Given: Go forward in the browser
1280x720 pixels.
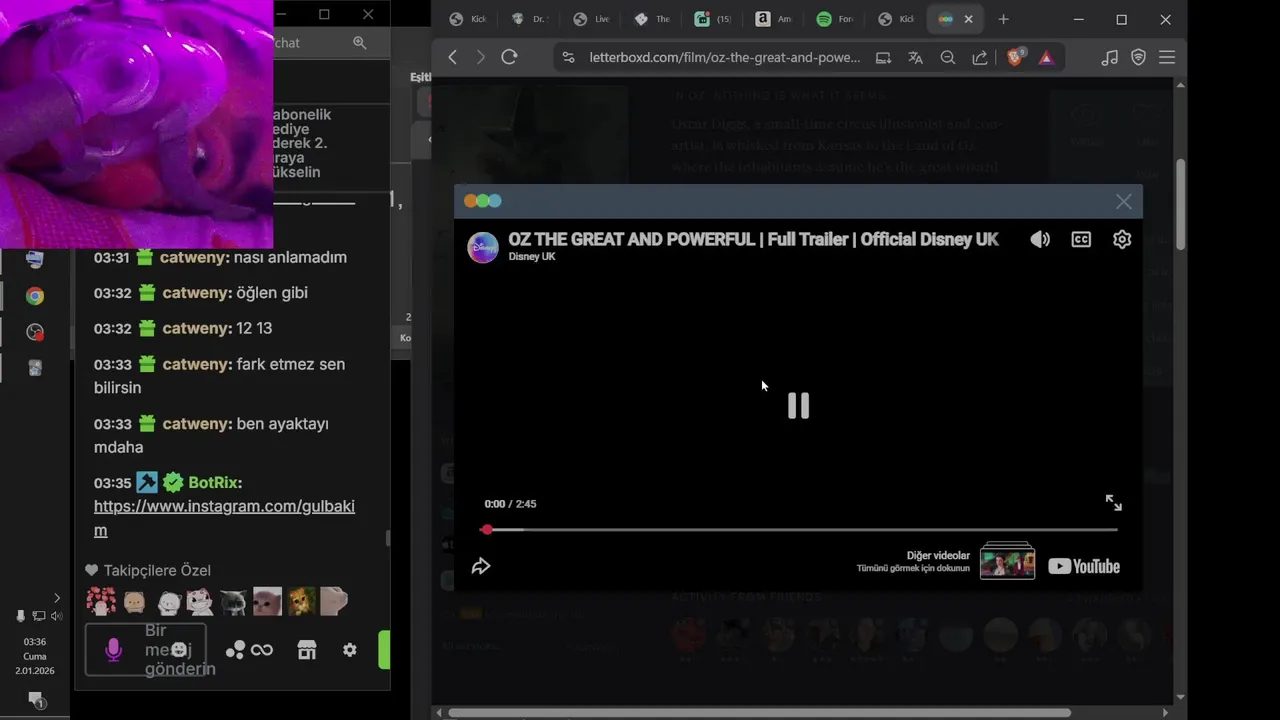Looking at the screenshot, I should tap(480, 57).
